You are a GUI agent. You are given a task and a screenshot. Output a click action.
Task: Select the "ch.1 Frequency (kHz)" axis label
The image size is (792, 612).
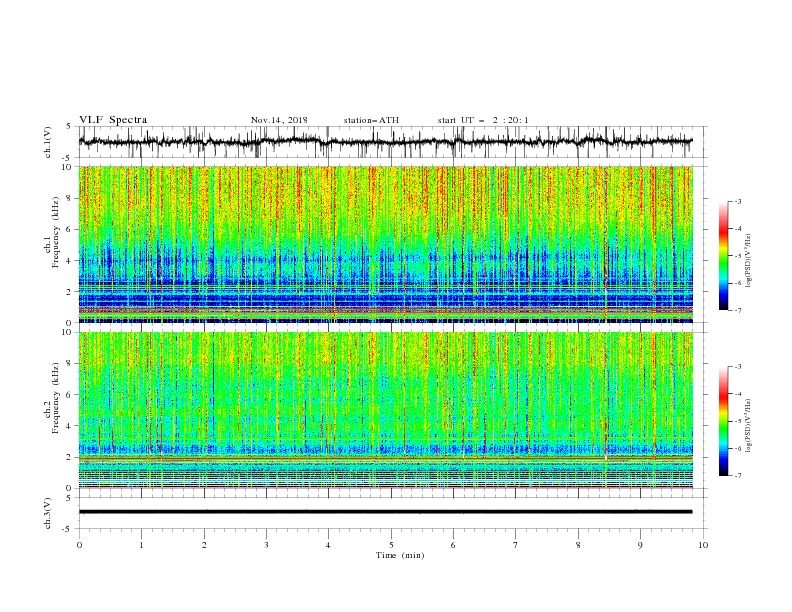point(53,233)
